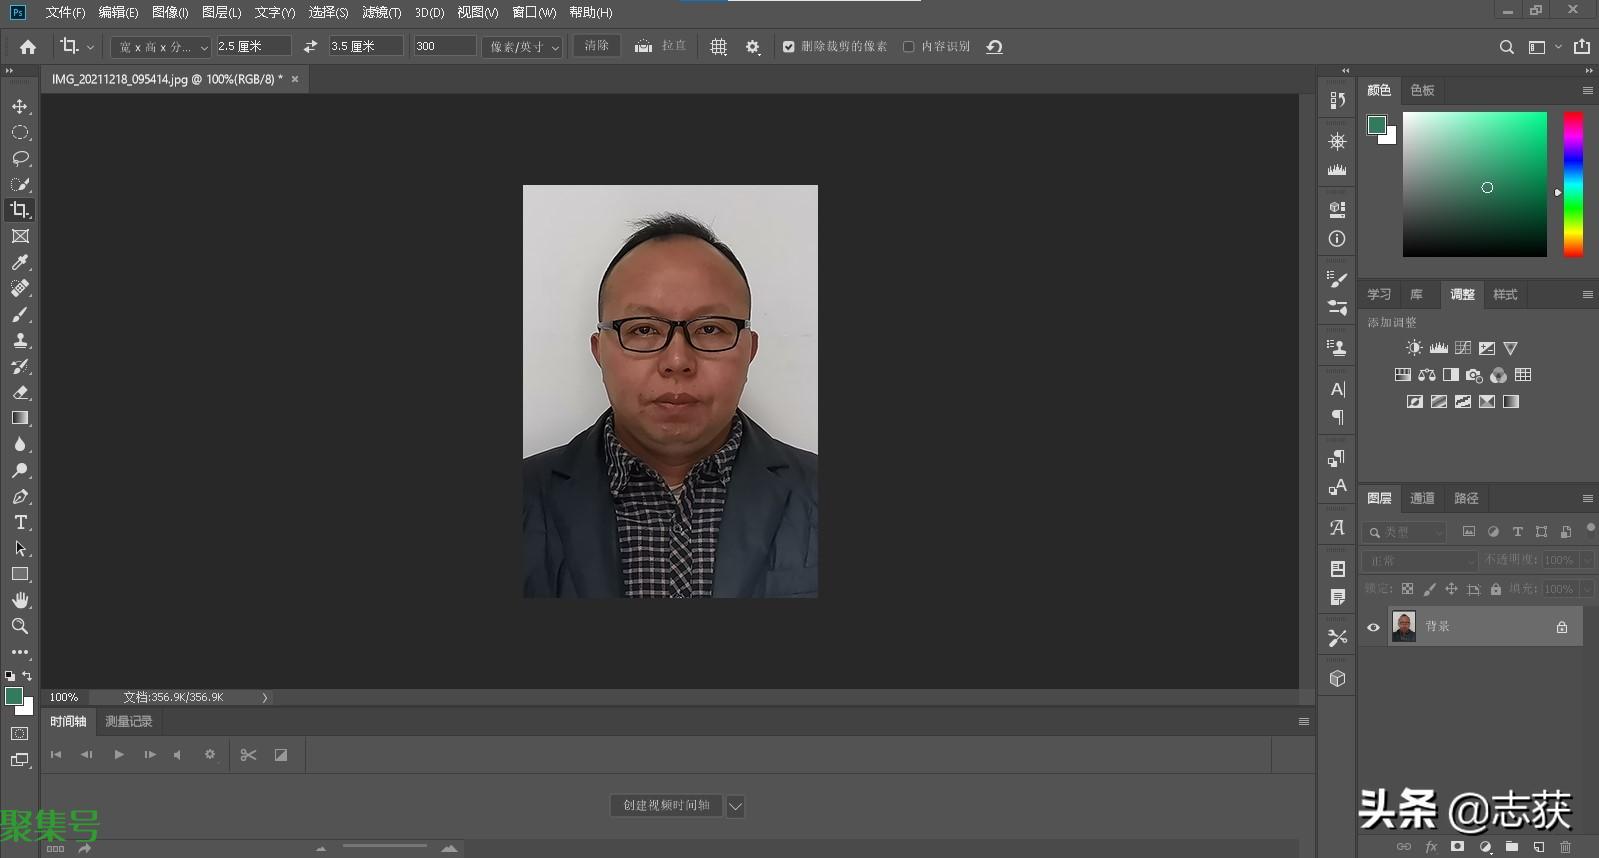Viewport: 1599px width, 858px height.
Task: Hide the Background layer visibility
Action: pyautogui.click(x=1373, y=628)
